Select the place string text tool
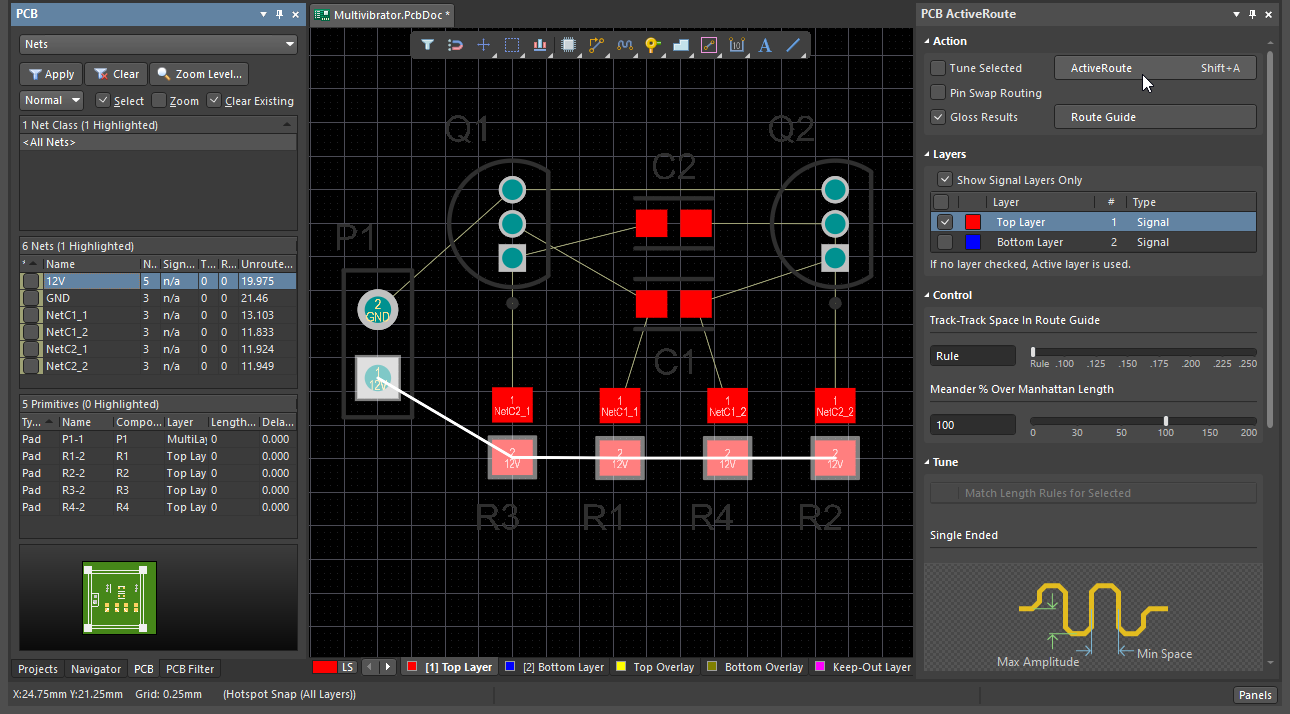The image size is (1290, 714). (765, 45)
